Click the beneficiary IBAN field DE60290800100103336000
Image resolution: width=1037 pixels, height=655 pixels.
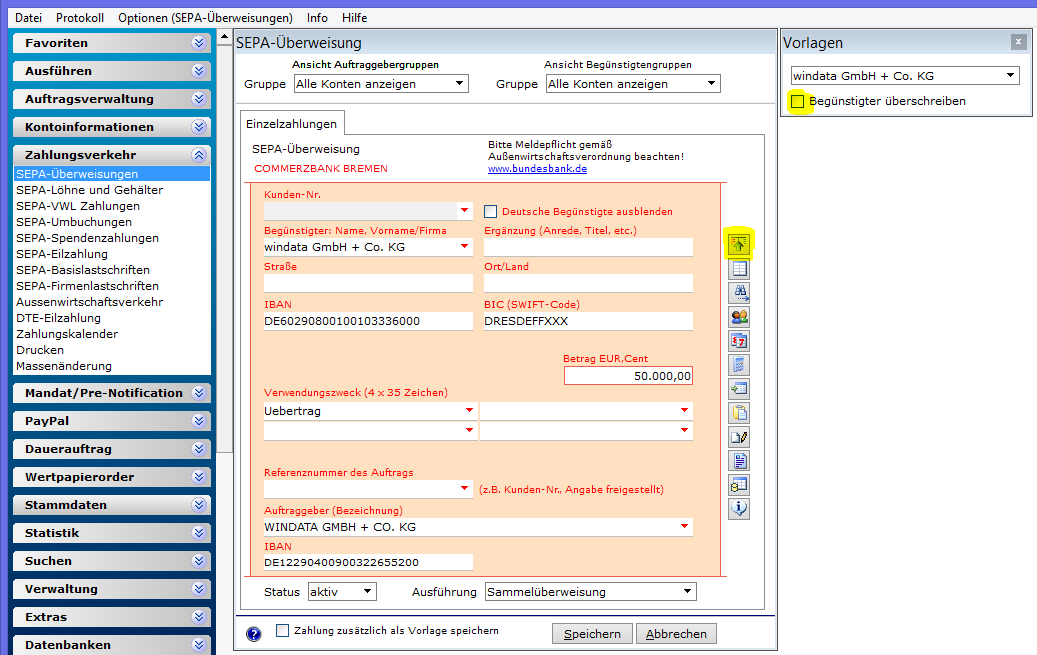tap(368, 321)
